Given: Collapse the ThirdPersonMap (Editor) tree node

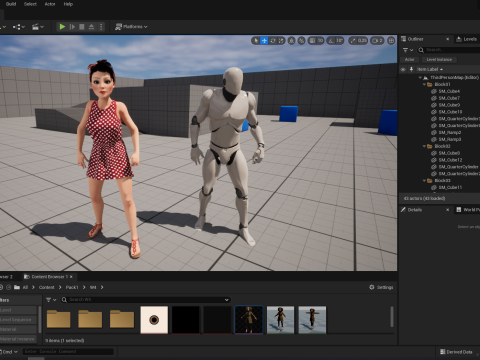Looking at the screenshot, I should coord(420,77).
